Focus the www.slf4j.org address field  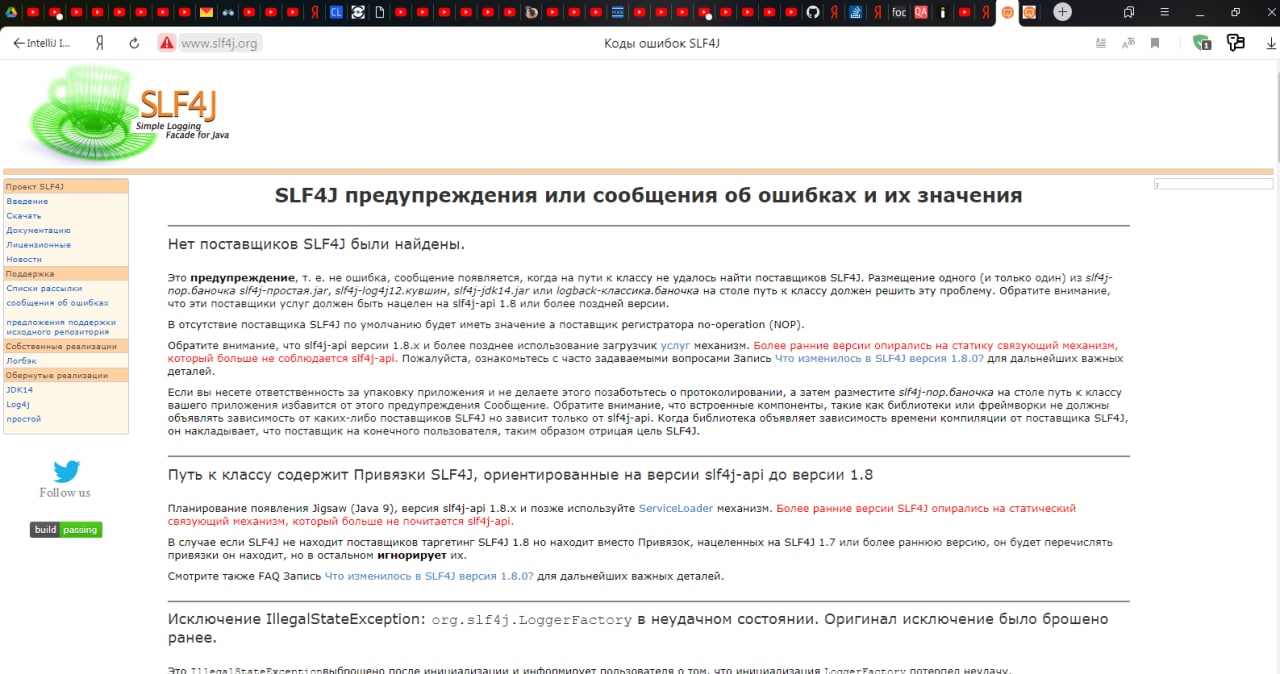point(219,43)
